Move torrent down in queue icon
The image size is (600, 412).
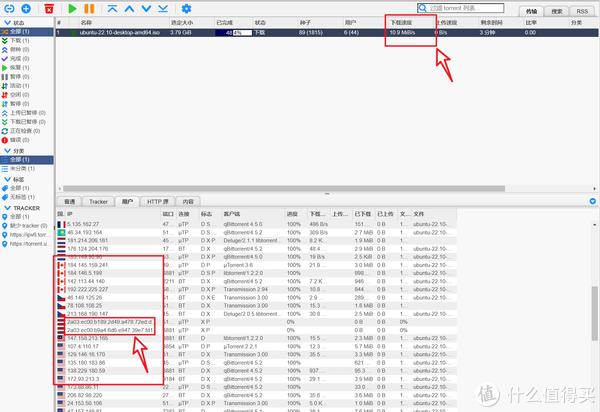pyautogui.click(x=146, y=8)
